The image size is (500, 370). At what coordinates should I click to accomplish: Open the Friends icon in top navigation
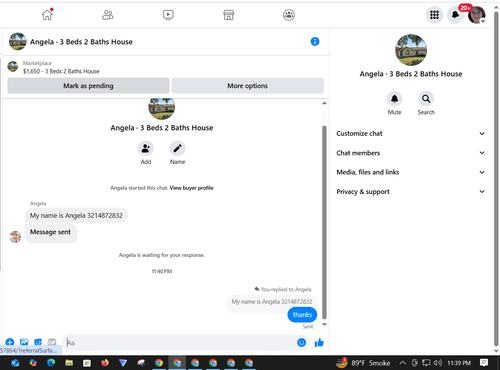(108, 15)
